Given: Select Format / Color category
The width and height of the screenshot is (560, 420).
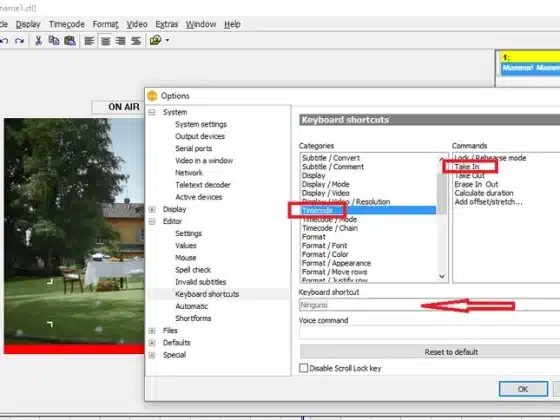Looking at the screenshot, I should tap(325, 254).
